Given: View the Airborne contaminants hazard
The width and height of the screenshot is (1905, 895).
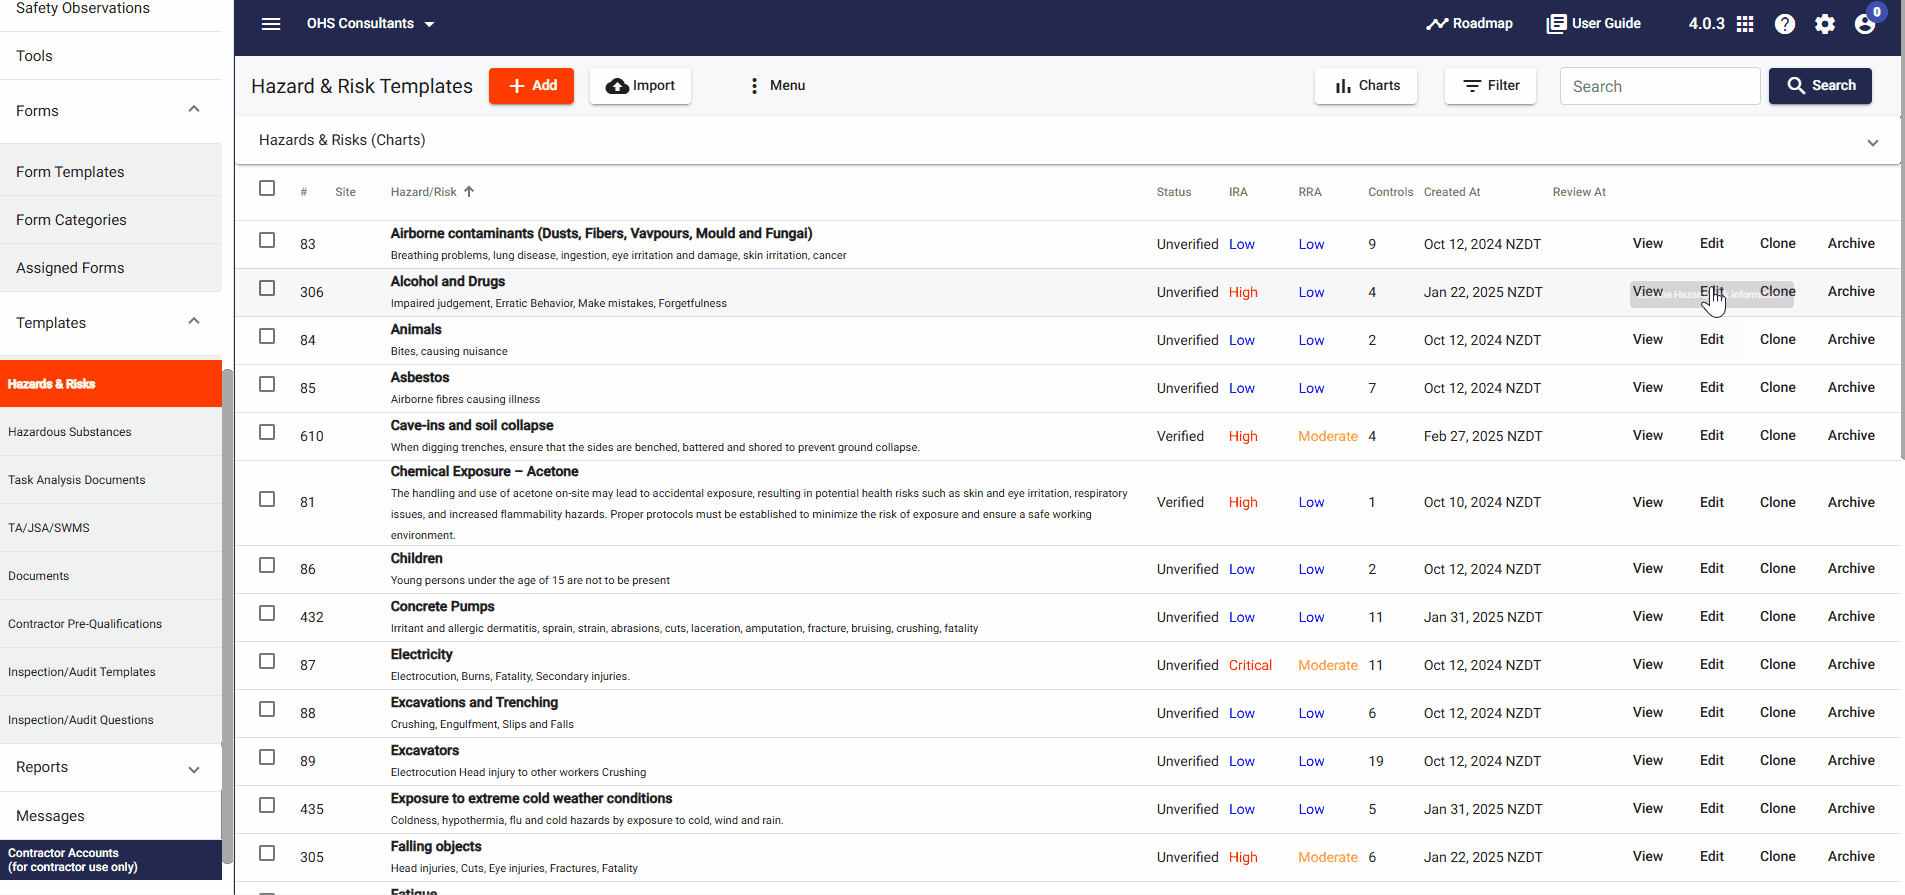Looking at the screenshot, I should pos(1647,243).
